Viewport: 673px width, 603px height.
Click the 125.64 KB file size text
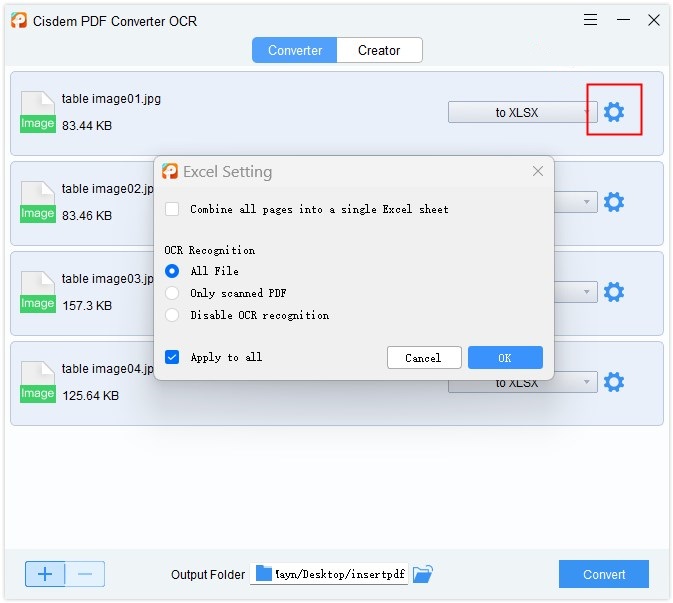click(90, 396)
